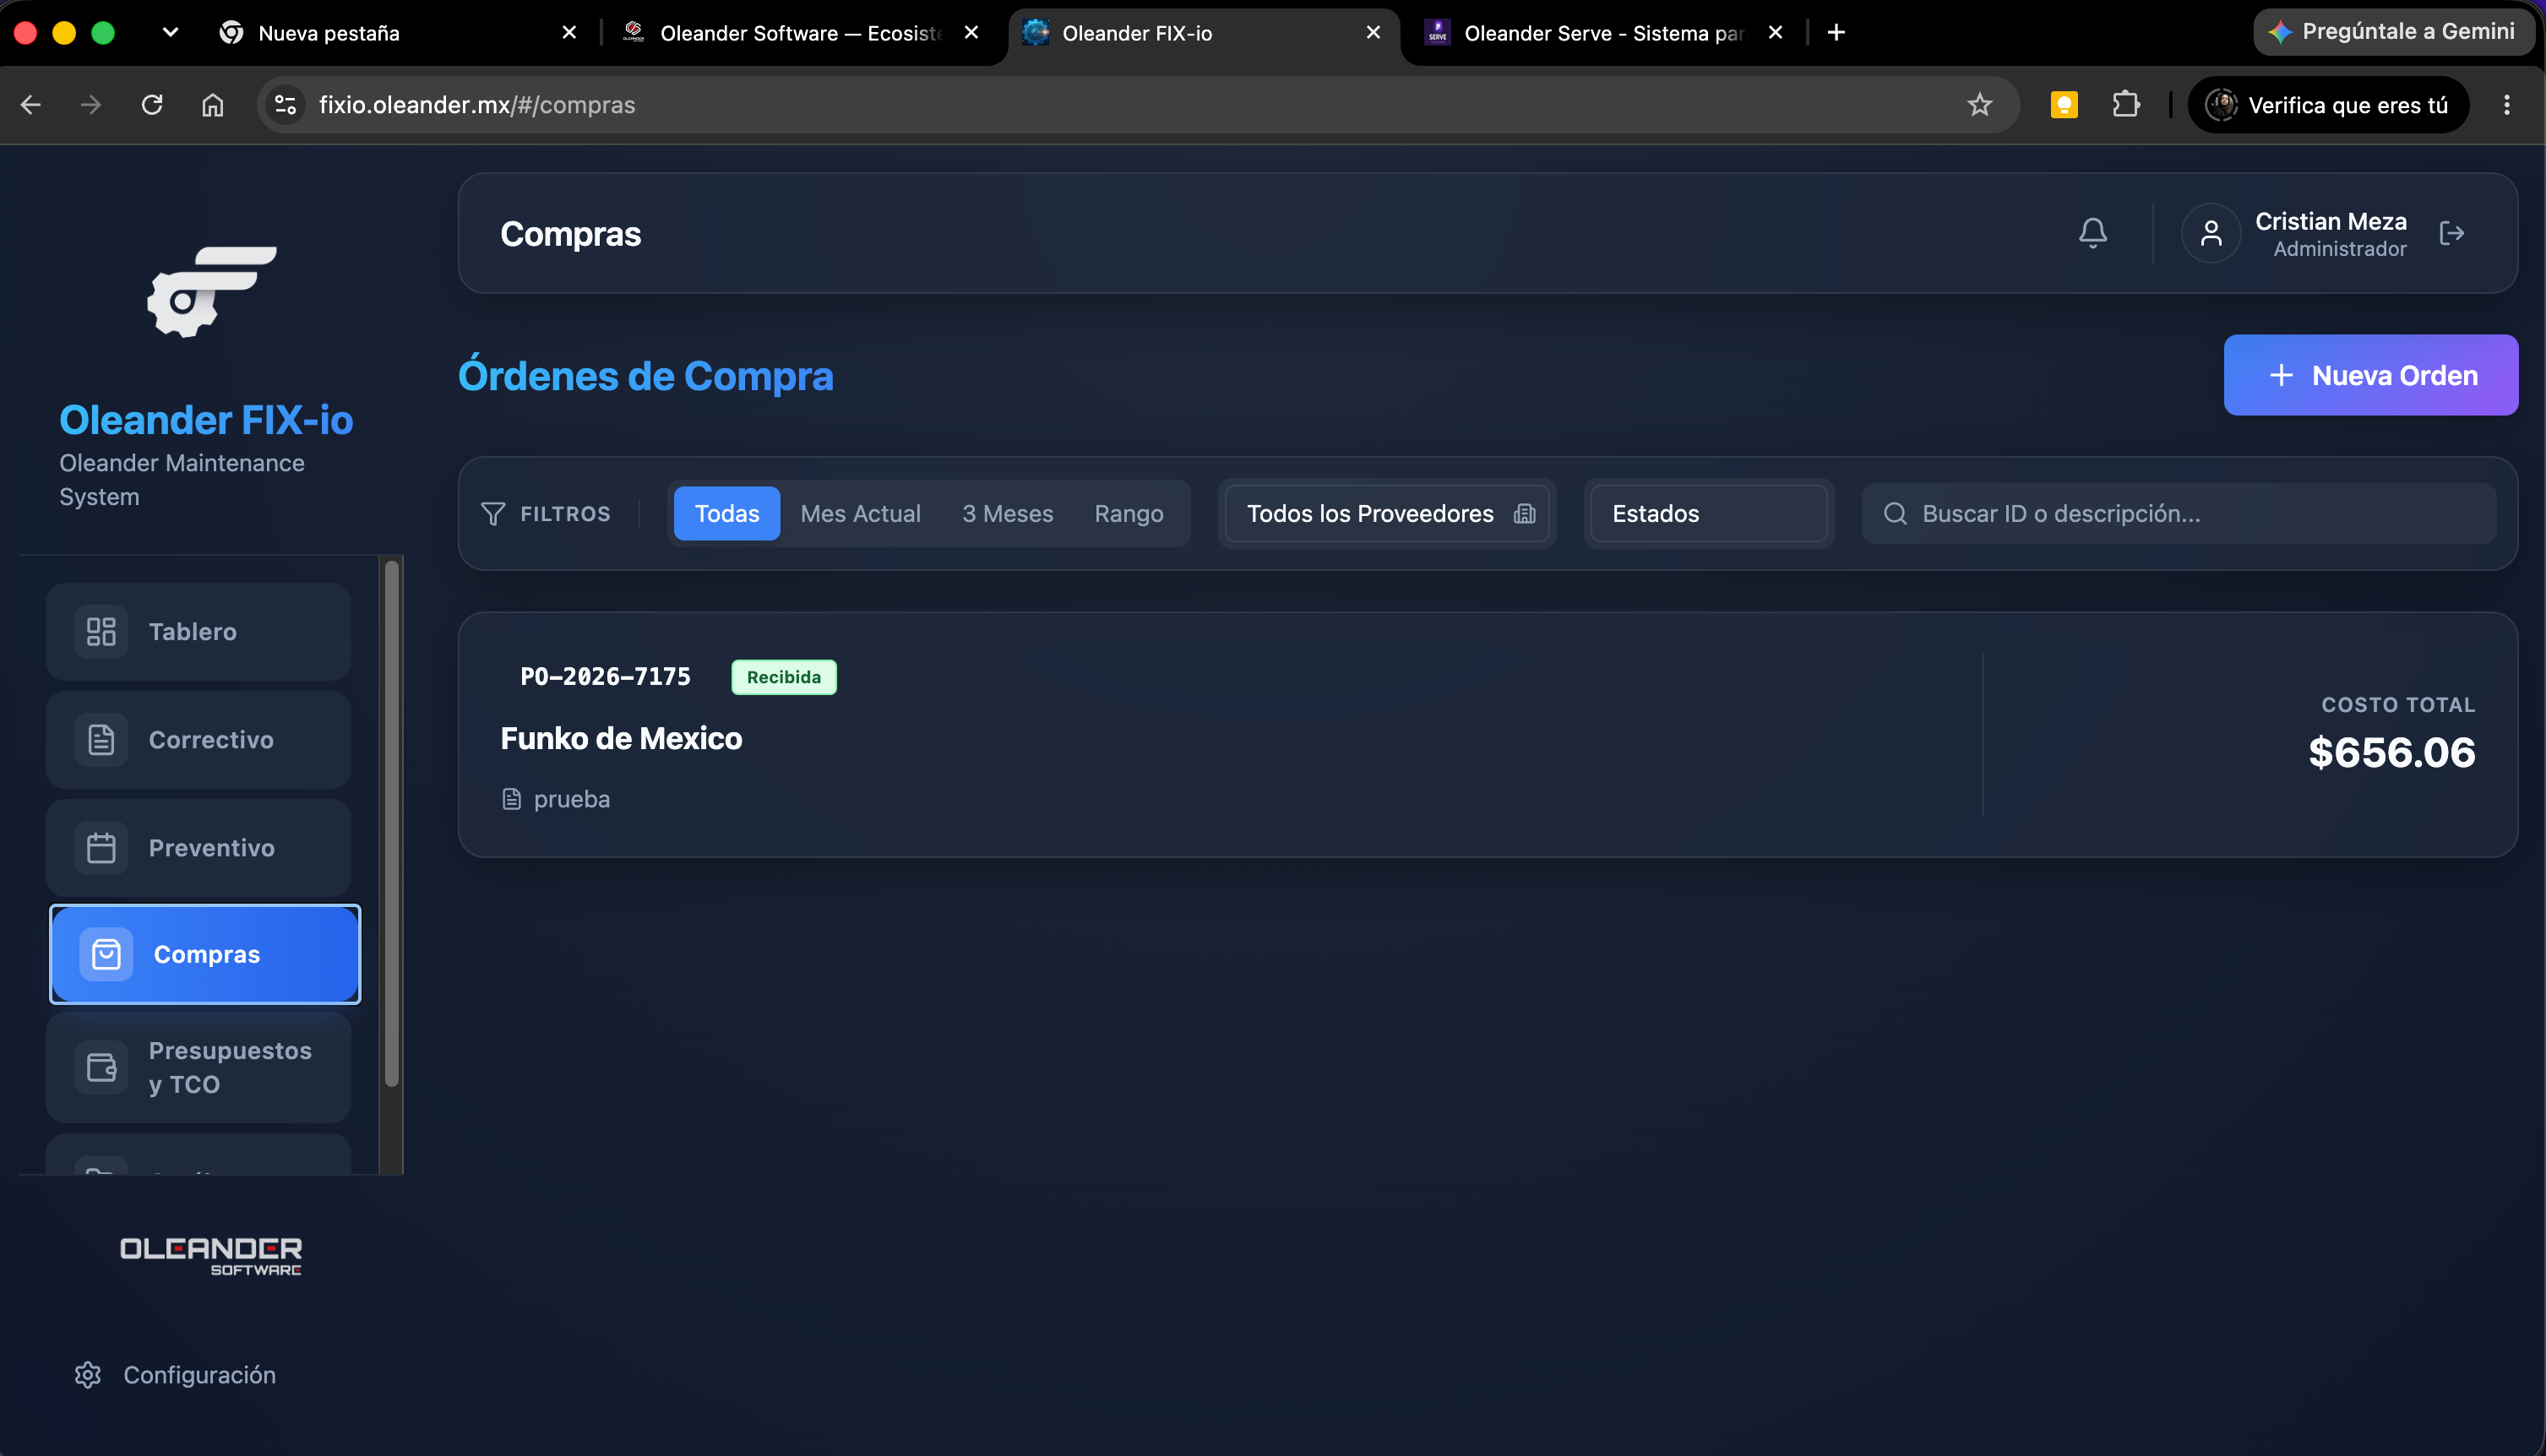Open Correctivo in the sidebar
Viewport: 2546px width, 1456px height.
point(198,739)
